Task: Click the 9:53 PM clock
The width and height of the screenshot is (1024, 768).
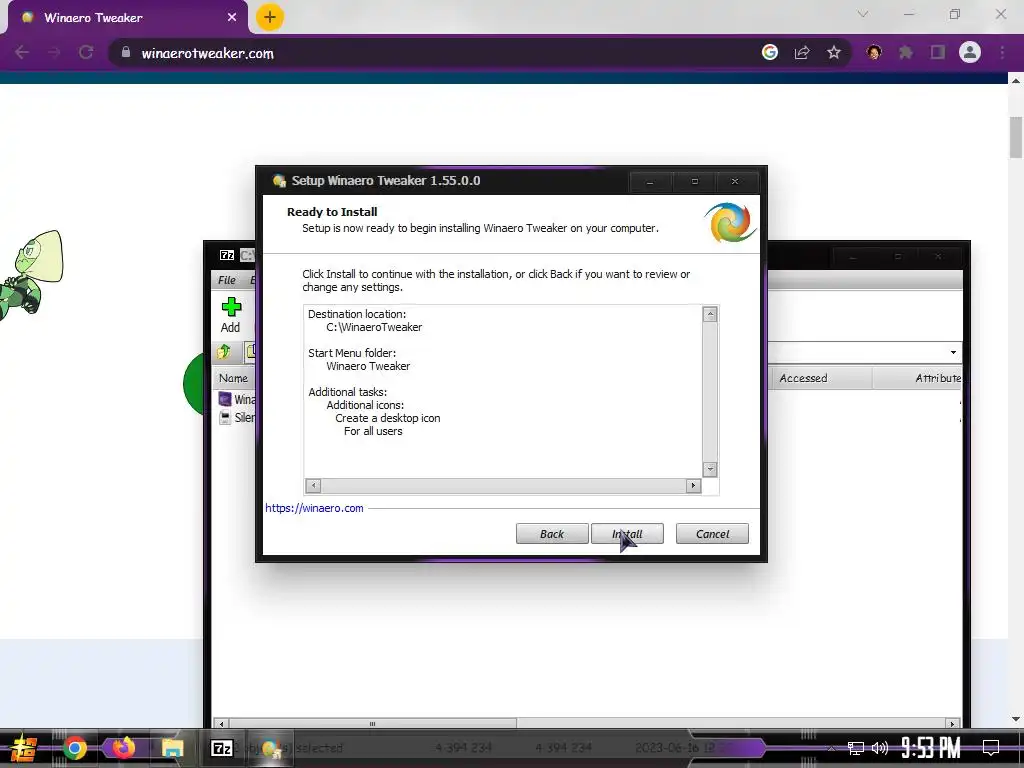Action: pyautogui.click(x=930, y=748)
